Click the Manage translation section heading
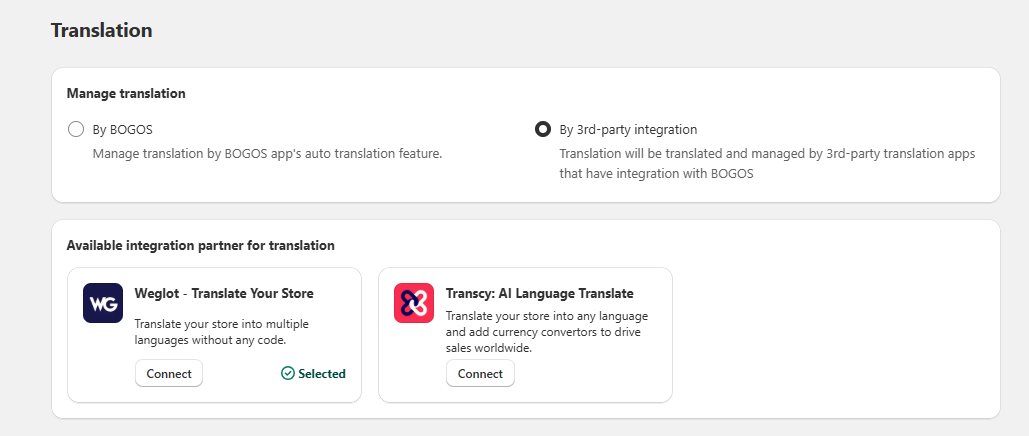 (126, 93)
